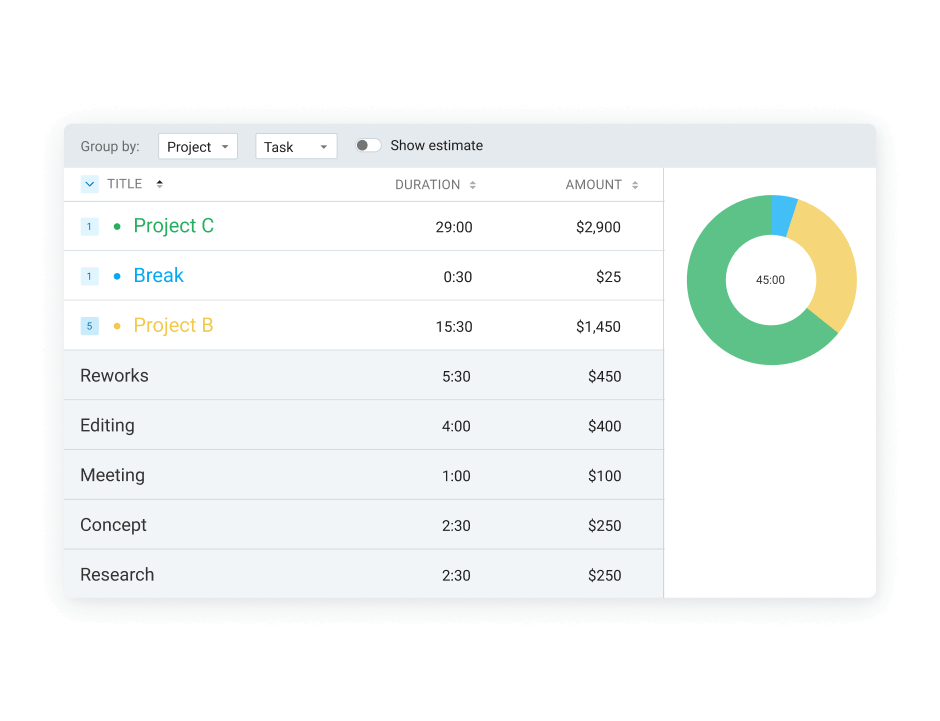Click the yellow dot beside Project B
The height and width of the screenshot is (721, 940).
(119, 325)
